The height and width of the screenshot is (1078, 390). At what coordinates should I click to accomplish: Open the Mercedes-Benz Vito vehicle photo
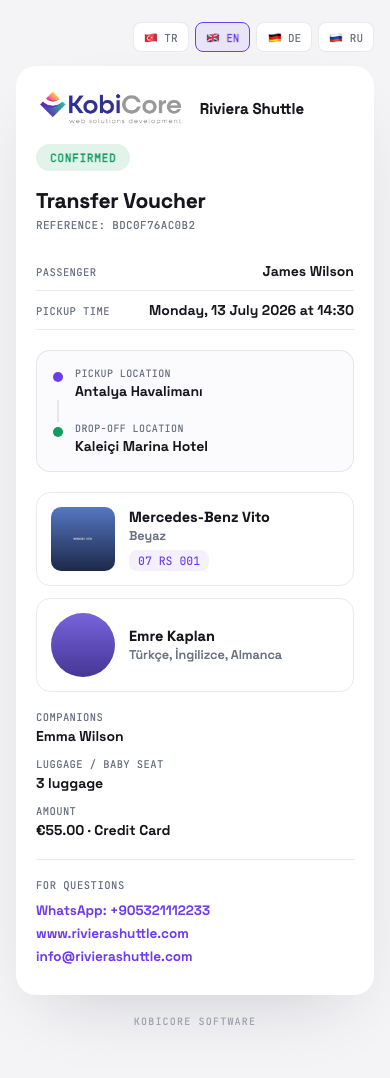pos(83,539)
